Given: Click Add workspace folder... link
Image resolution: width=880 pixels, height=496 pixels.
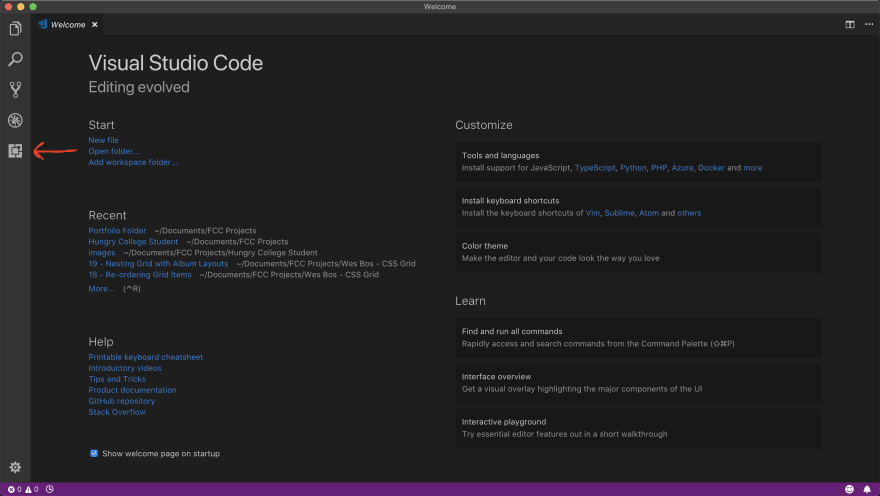Looking at the screenshot, I should 132,162.
